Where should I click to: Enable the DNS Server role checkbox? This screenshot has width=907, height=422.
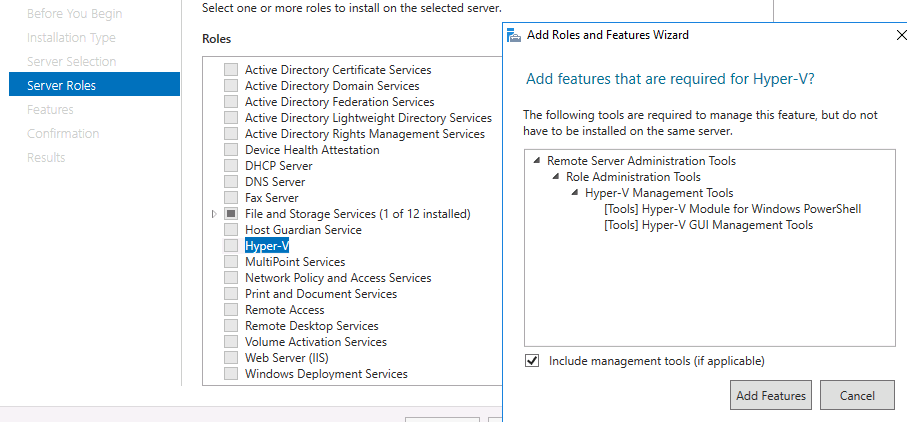pos(231,182)
